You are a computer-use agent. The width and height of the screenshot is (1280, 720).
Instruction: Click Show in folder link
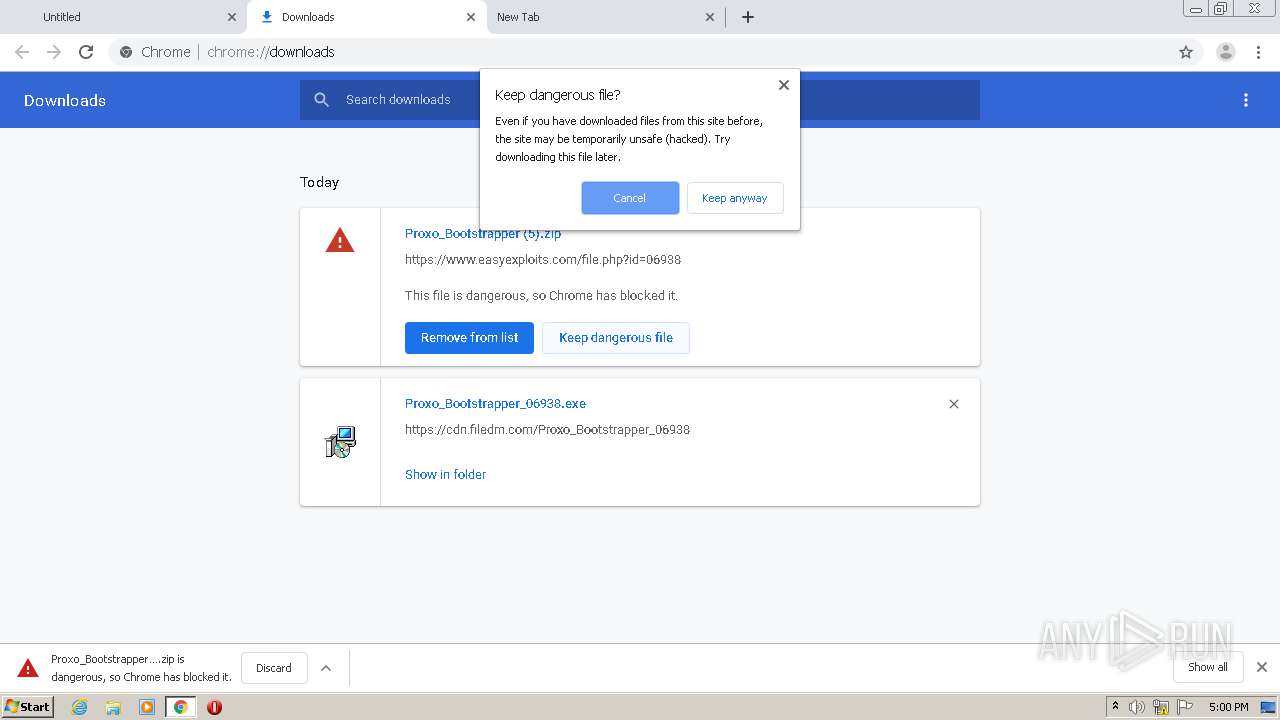click(445, 475)
